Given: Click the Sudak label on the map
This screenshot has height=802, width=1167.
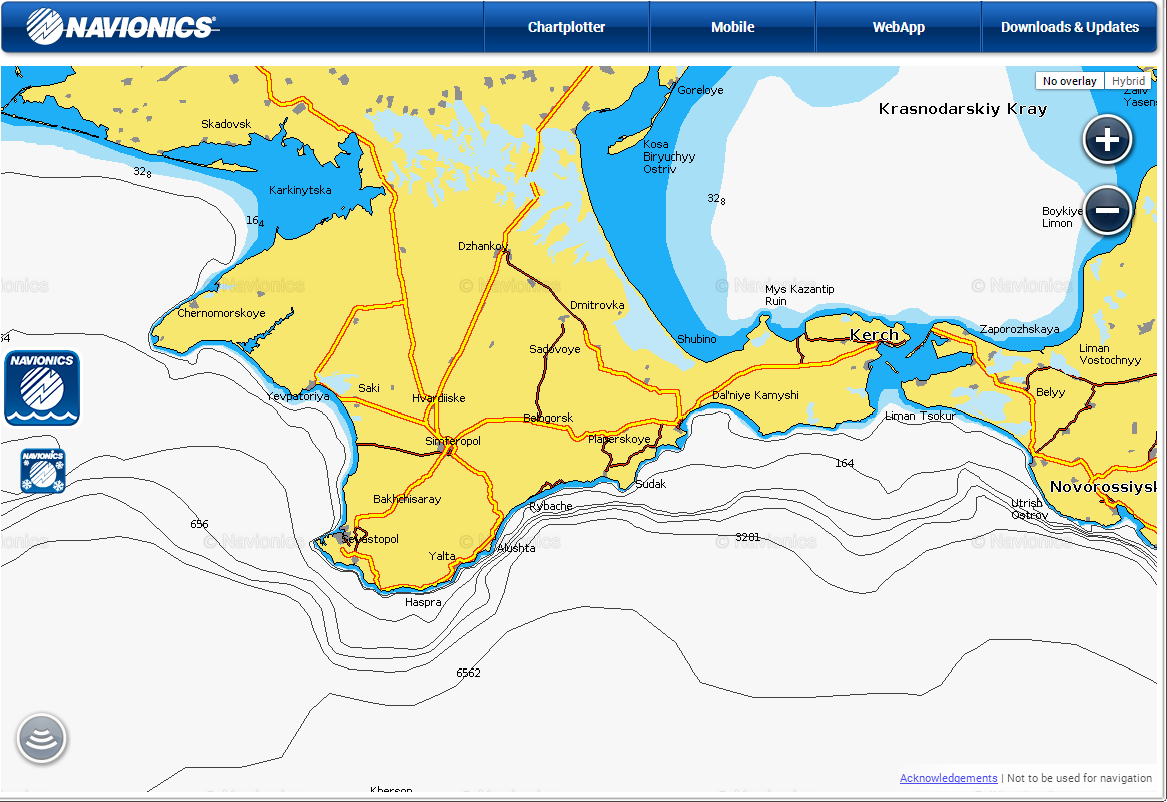Looking at the screenshot, I should click(650, 484).
